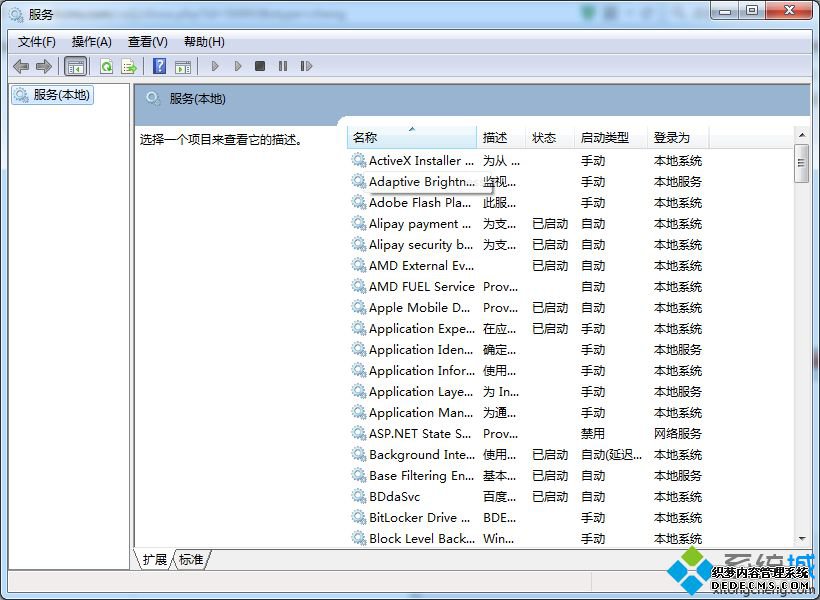Click 禁用 startup type of ASP.NET

coord(593,434)
